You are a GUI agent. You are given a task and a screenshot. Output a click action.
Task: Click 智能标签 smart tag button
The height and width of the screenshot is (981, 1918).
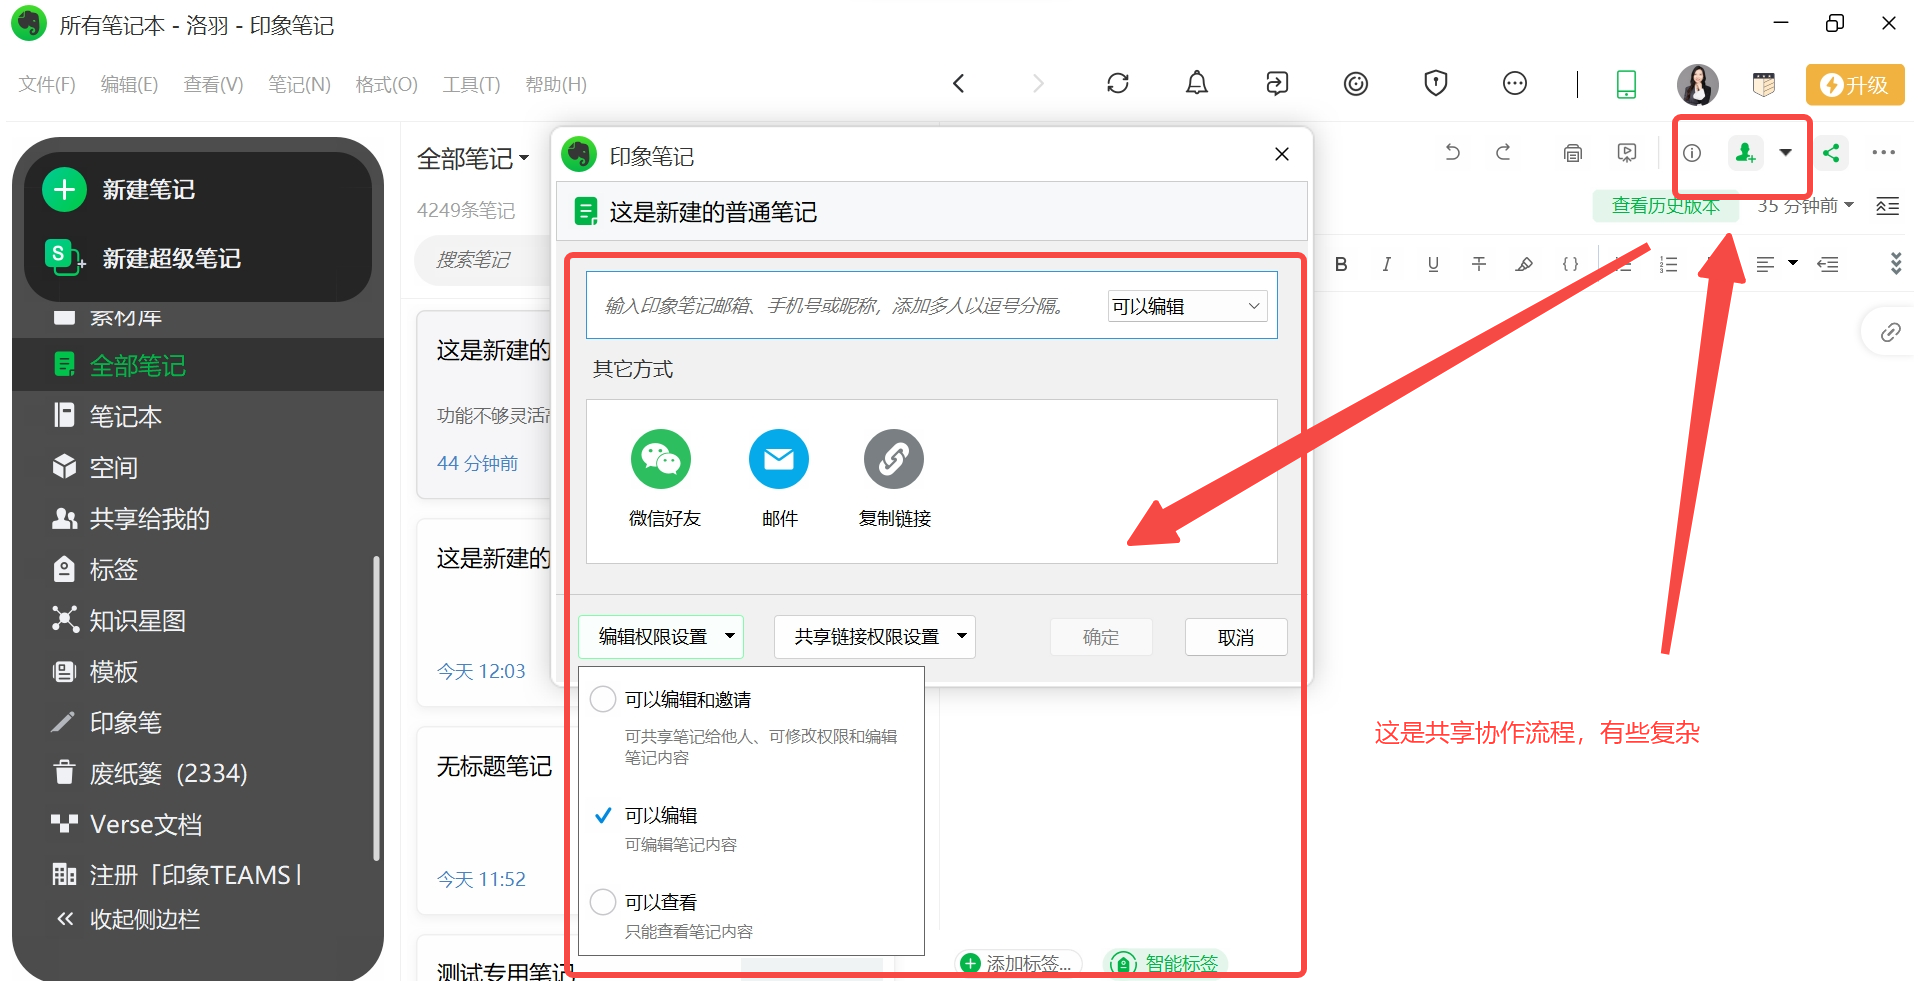(1166, 963)
